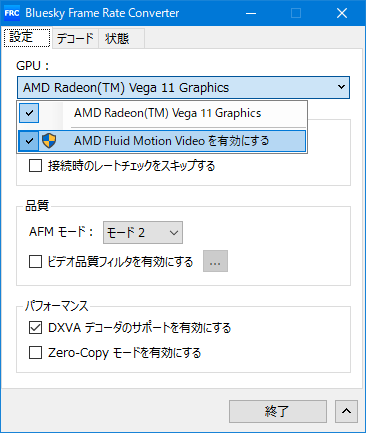Close the Bluesky Frame Rate Converter window
This screenshot has width=366, height=433.
click(342, 13)
